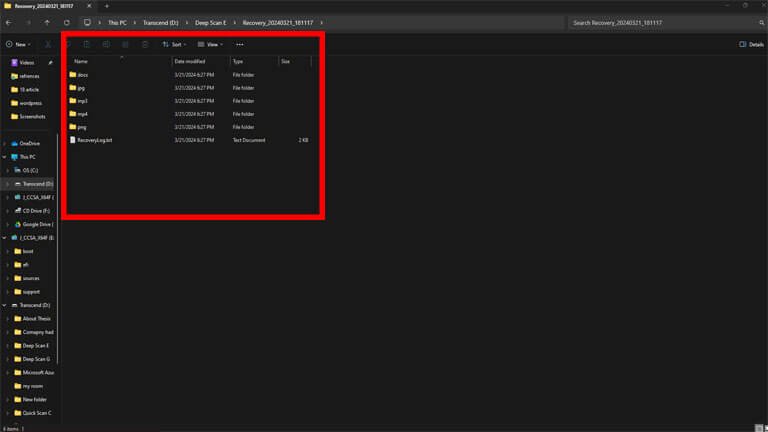This screenshot has width=768, height=432.
Task: Open the wordpress folder in sidebar
Action: point(30,103)
